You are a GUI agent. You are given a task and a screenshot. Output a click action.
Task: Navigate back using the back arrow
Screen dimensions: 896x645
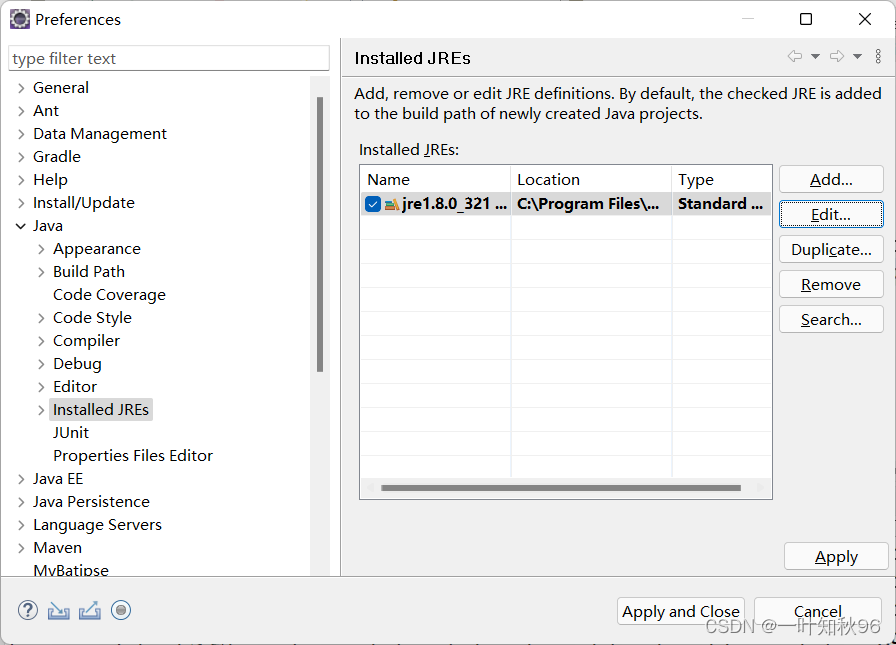[x=795, y=57]
